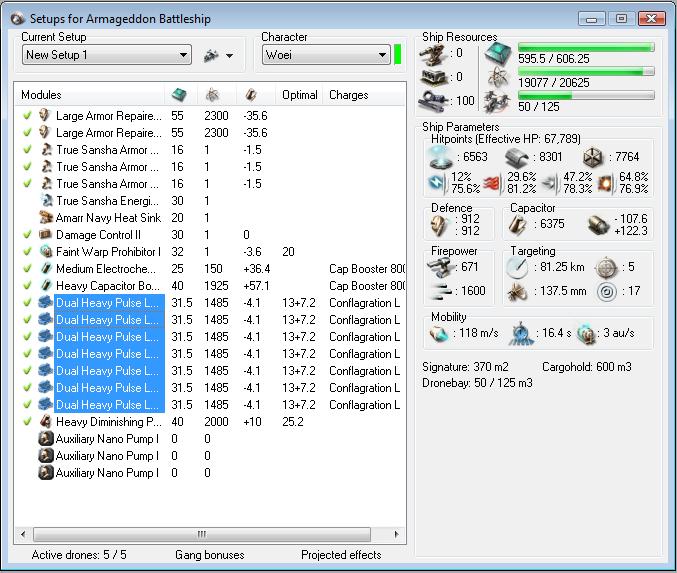Click the Heavy Diminishing Power module icon
Screen dimensions: 677x573
pyautogui.click(x=46, y=421)
